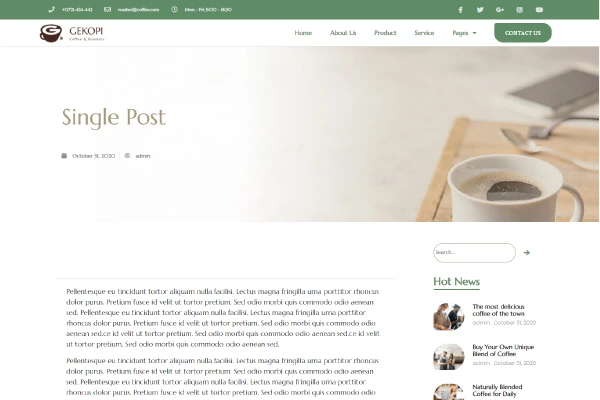Viewport: 600px width, 400px height.
Task: Expand the Pages dropdown menu
Action: coord(464,33)
